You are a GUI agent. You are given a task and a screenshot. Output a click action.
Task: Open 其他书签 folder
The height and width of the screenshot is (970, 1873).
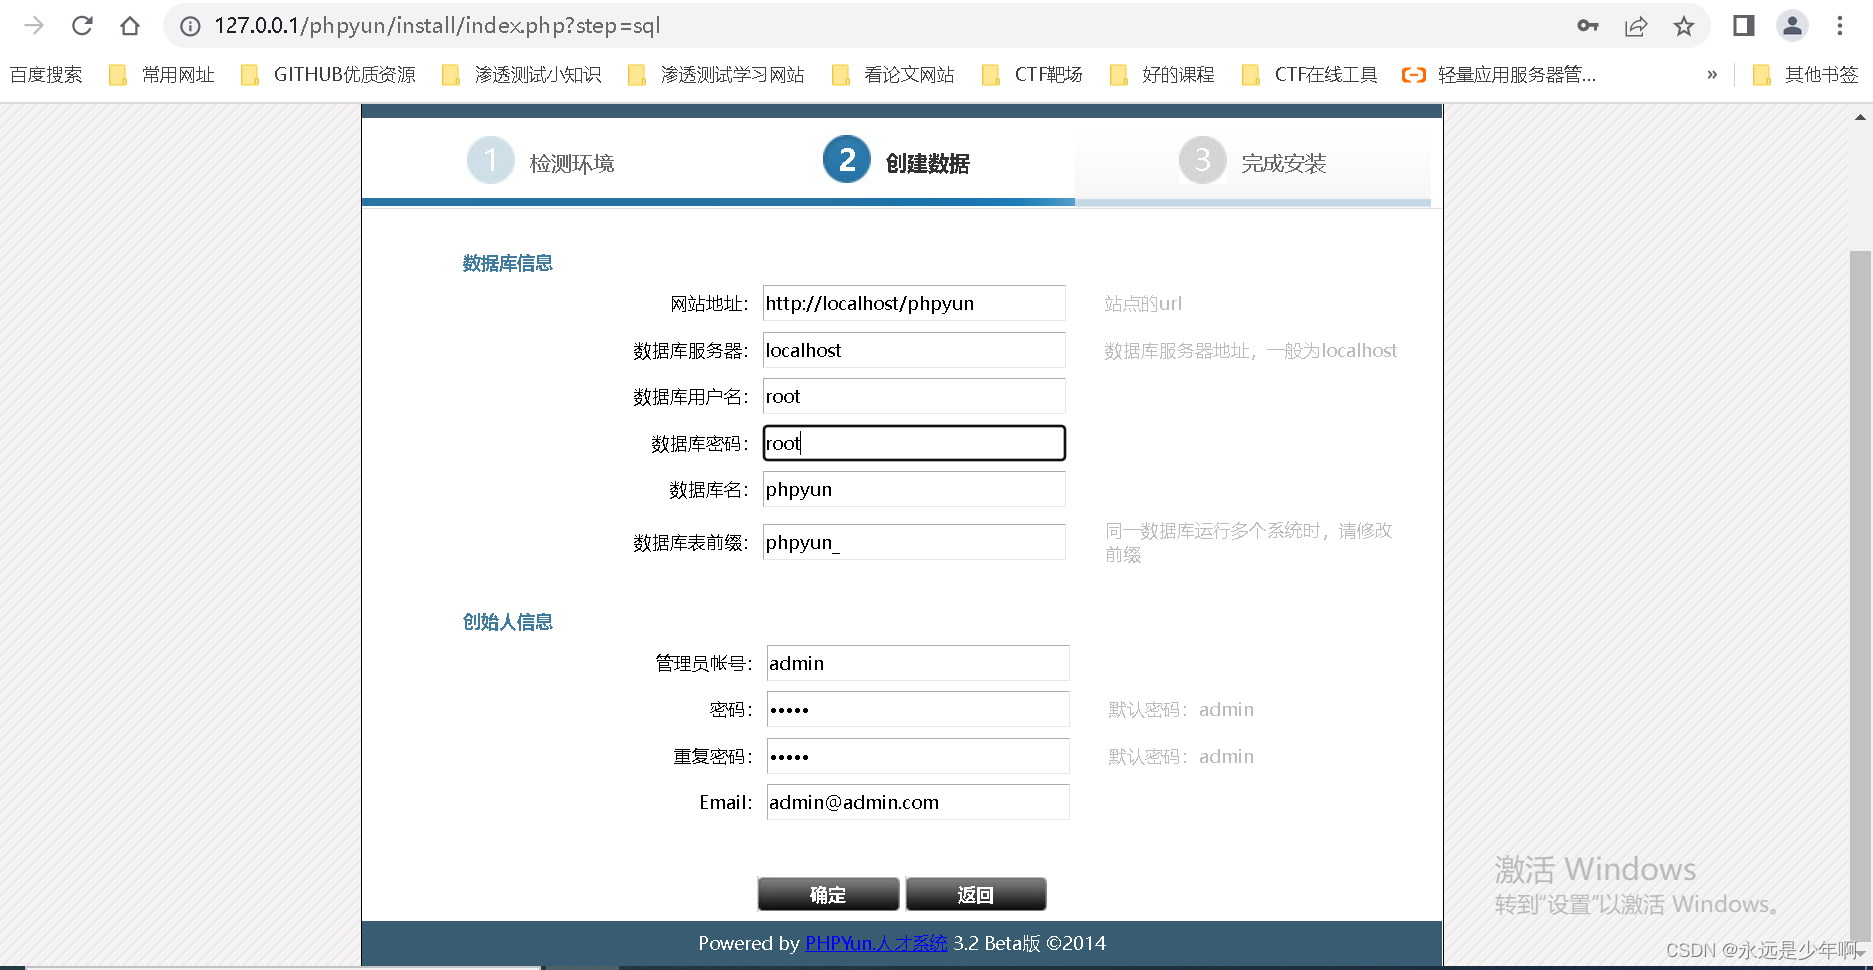[1806, 75]
